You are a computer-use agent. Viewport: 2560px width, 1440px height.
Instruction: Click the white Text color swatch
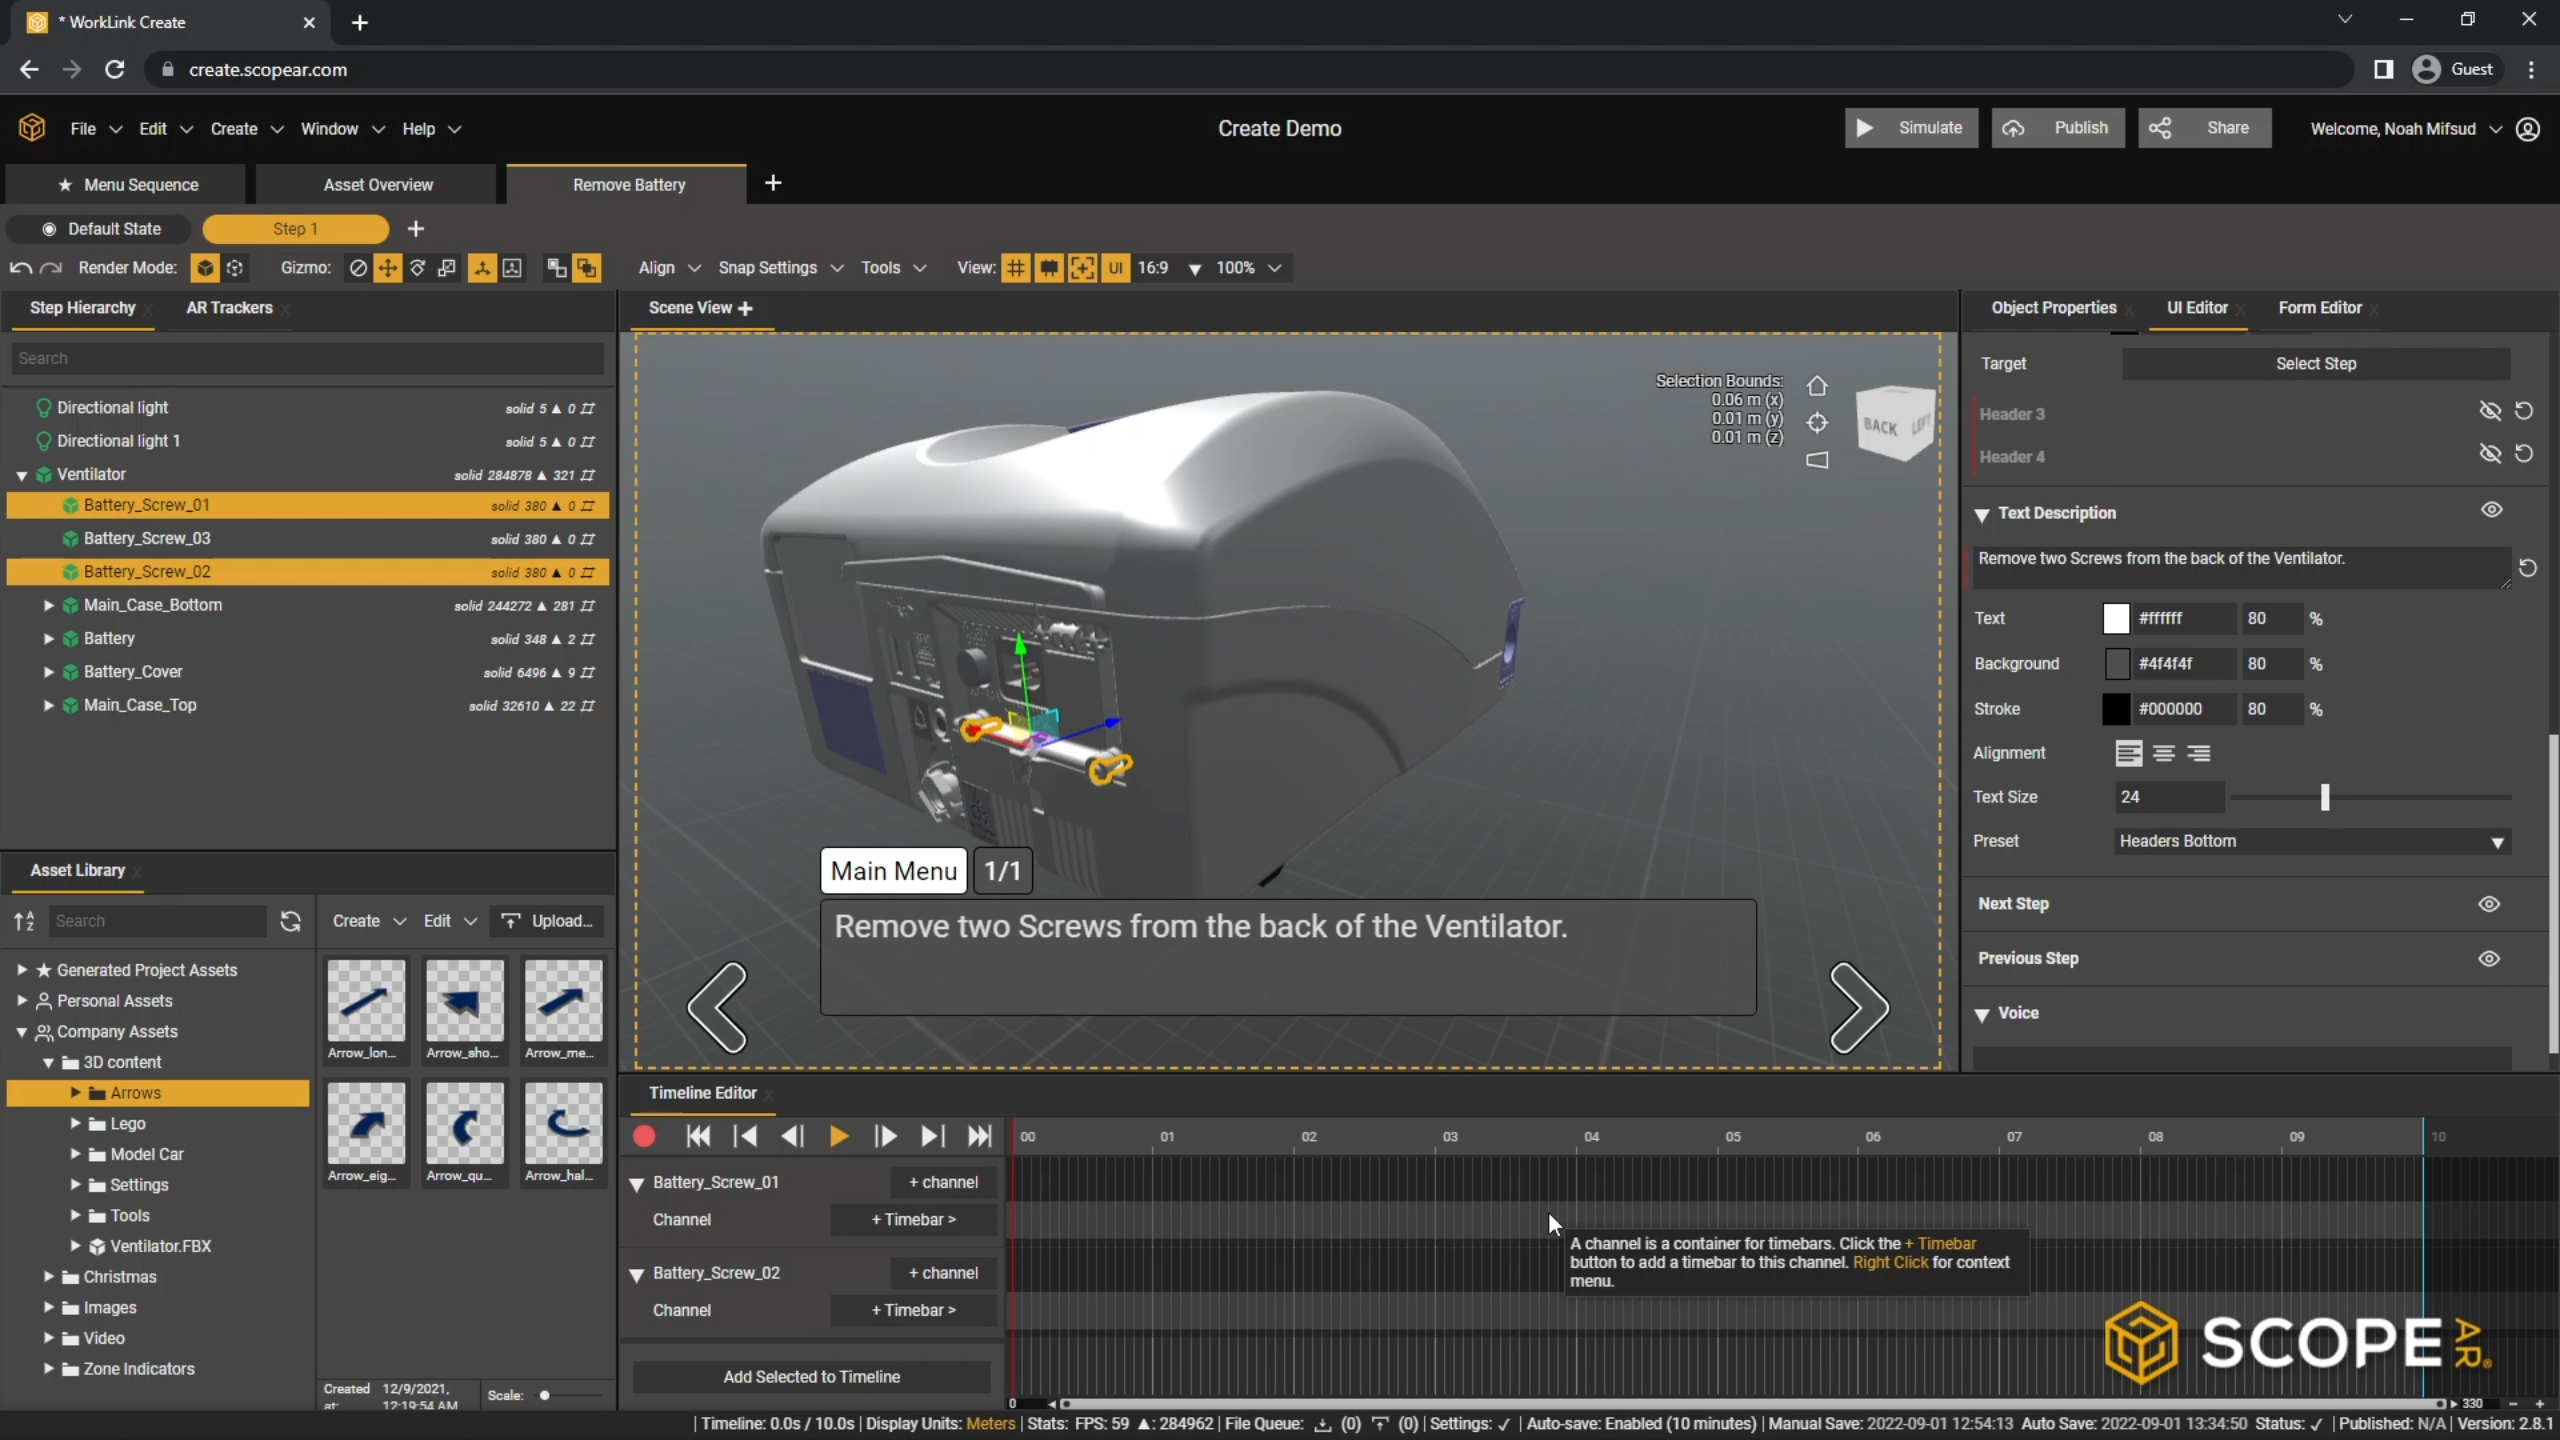2116,619
